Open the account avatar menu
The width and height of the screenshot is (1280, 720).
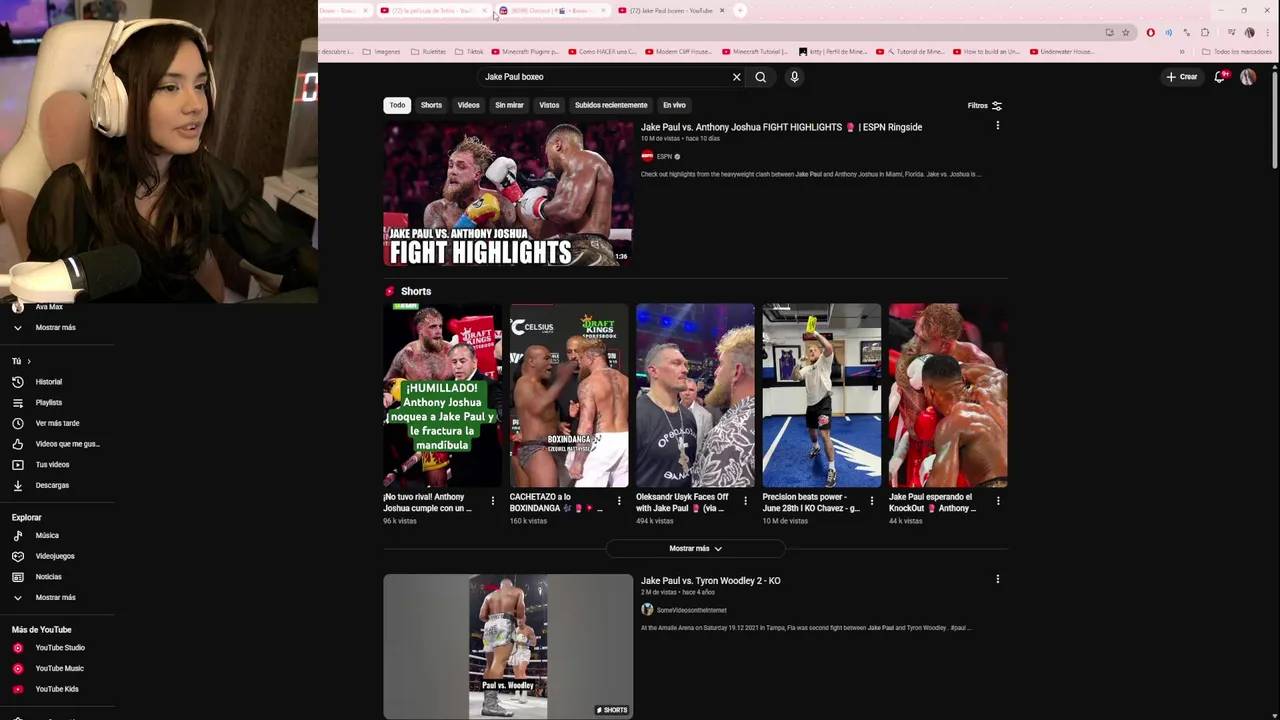click(1248, 77)
